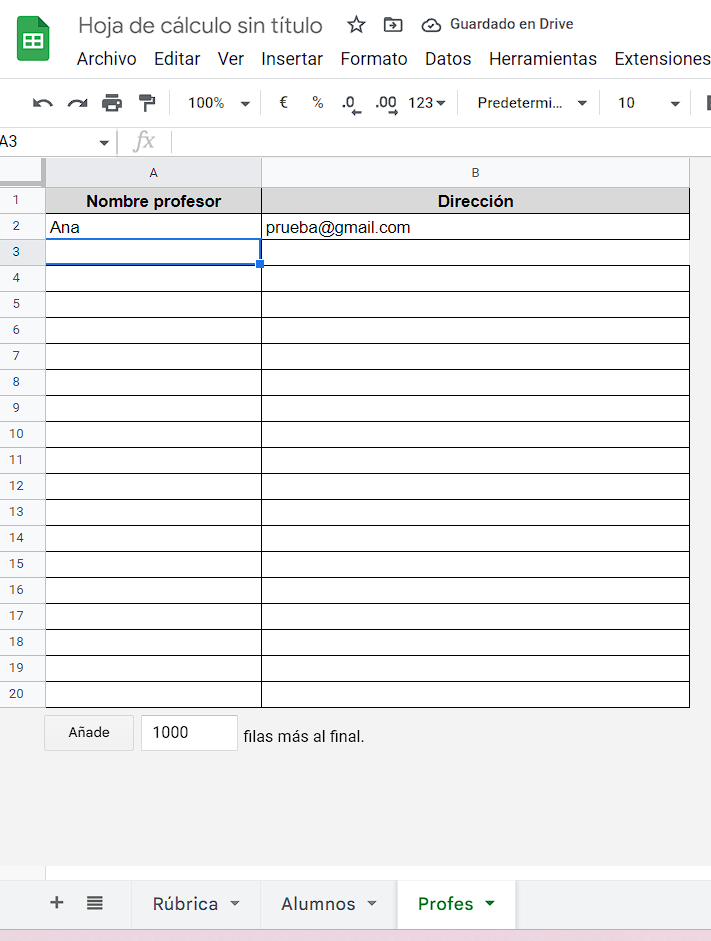The width and height of the screenshot is (711, 941).
Task: Open the Insertar menu
Action: pos(292,59)
